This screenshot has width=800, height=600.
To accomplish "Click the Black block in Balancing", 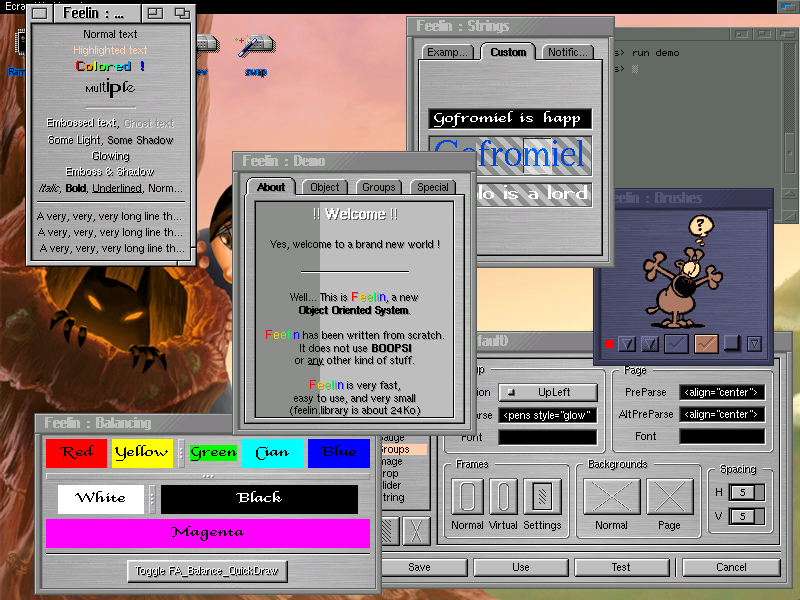I will click(x=259, y=499).
